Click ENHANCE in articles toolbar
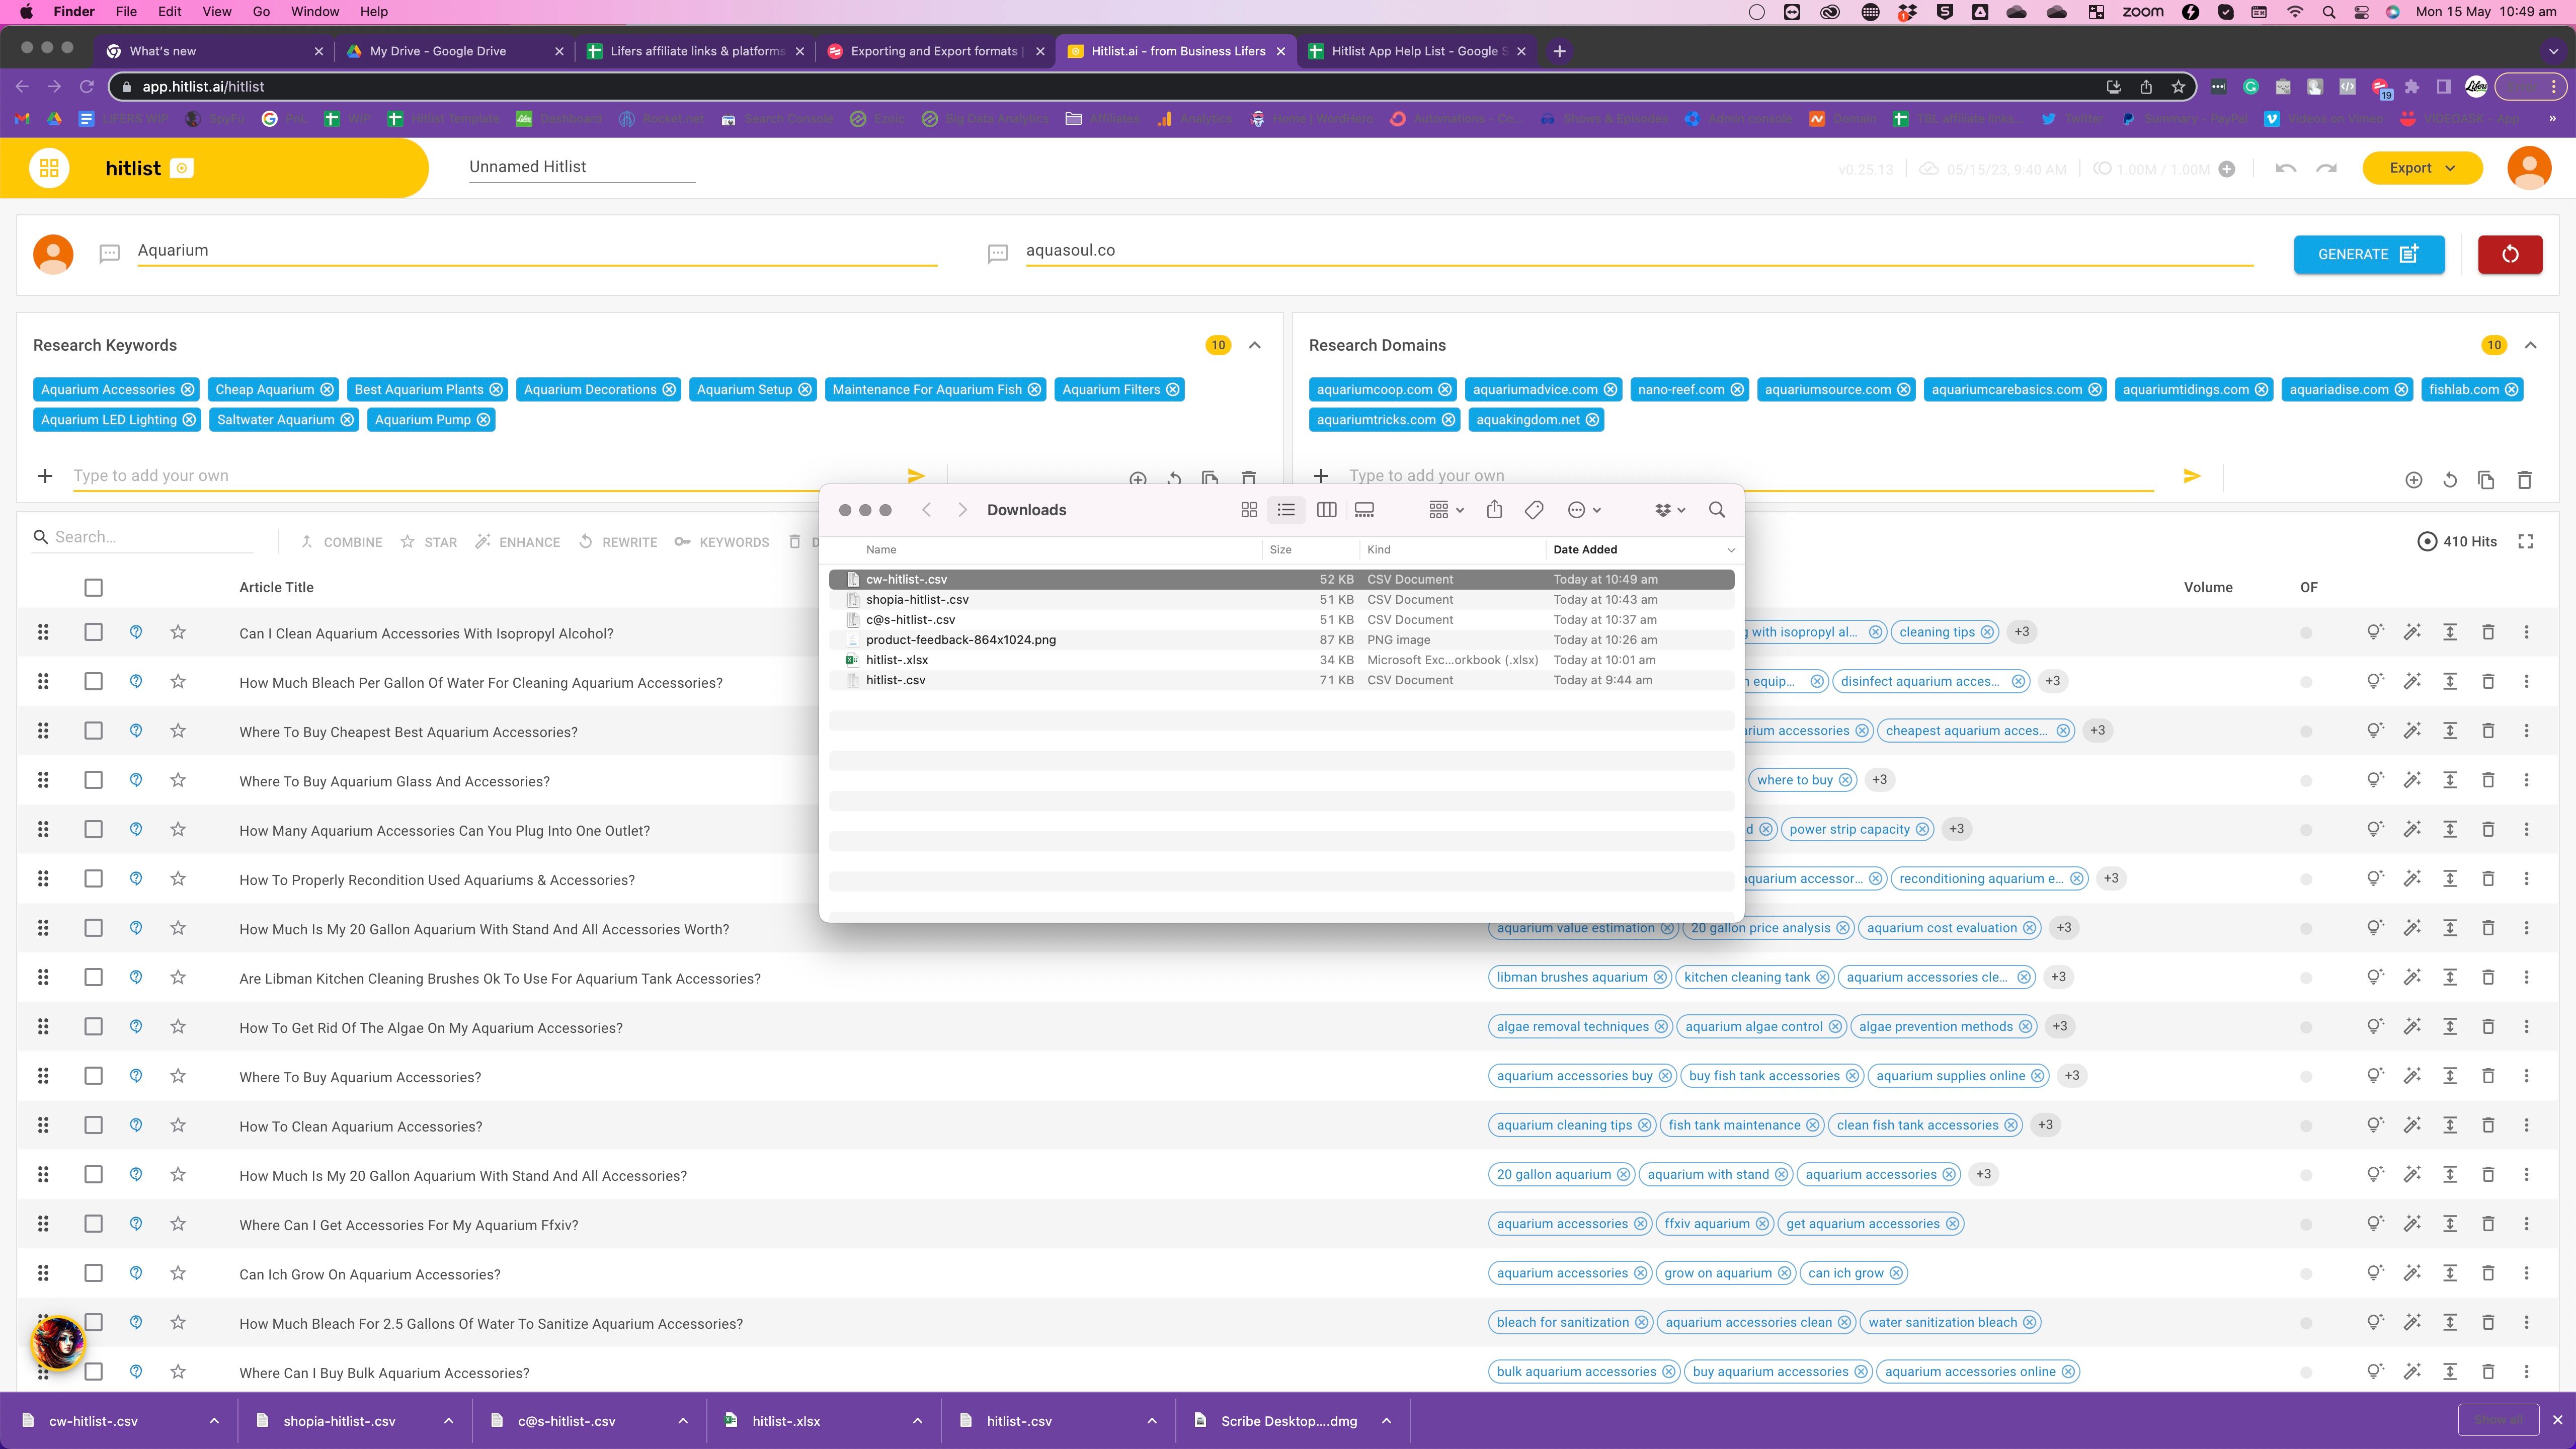 click(517, 542)
